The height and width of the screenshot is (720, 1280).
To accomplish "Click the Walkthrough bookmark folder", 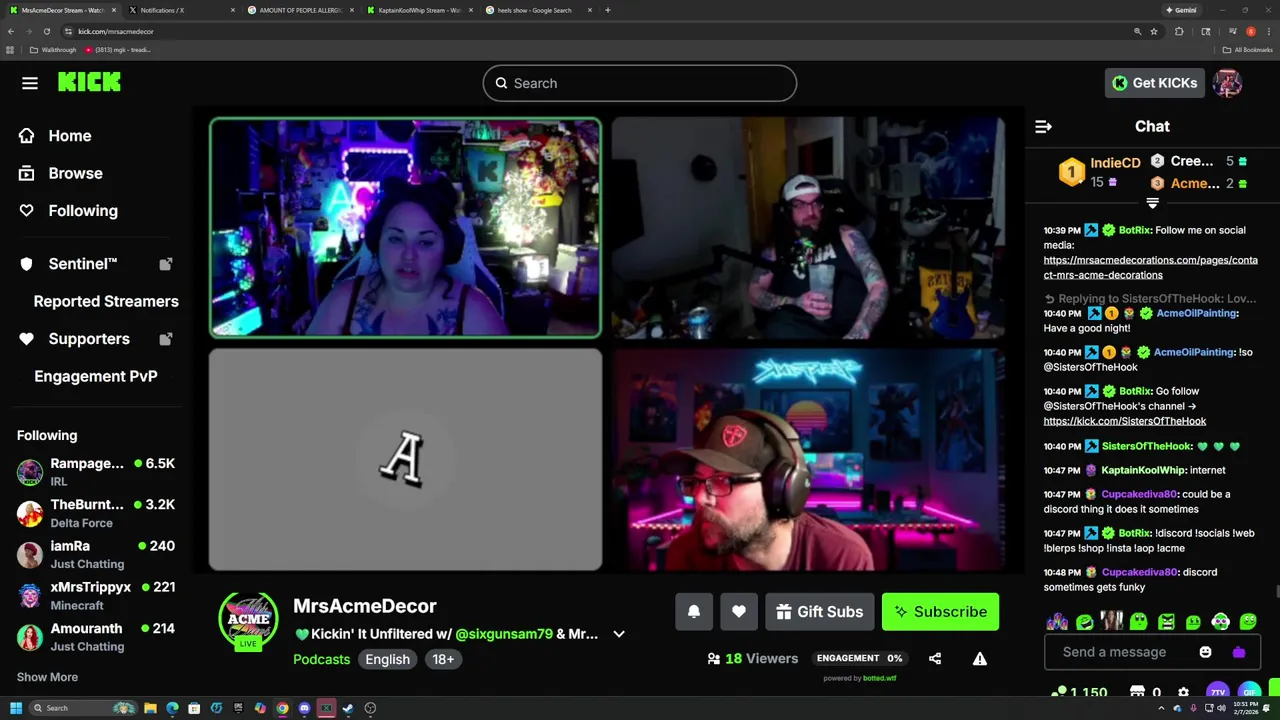I will pos(53,50).
